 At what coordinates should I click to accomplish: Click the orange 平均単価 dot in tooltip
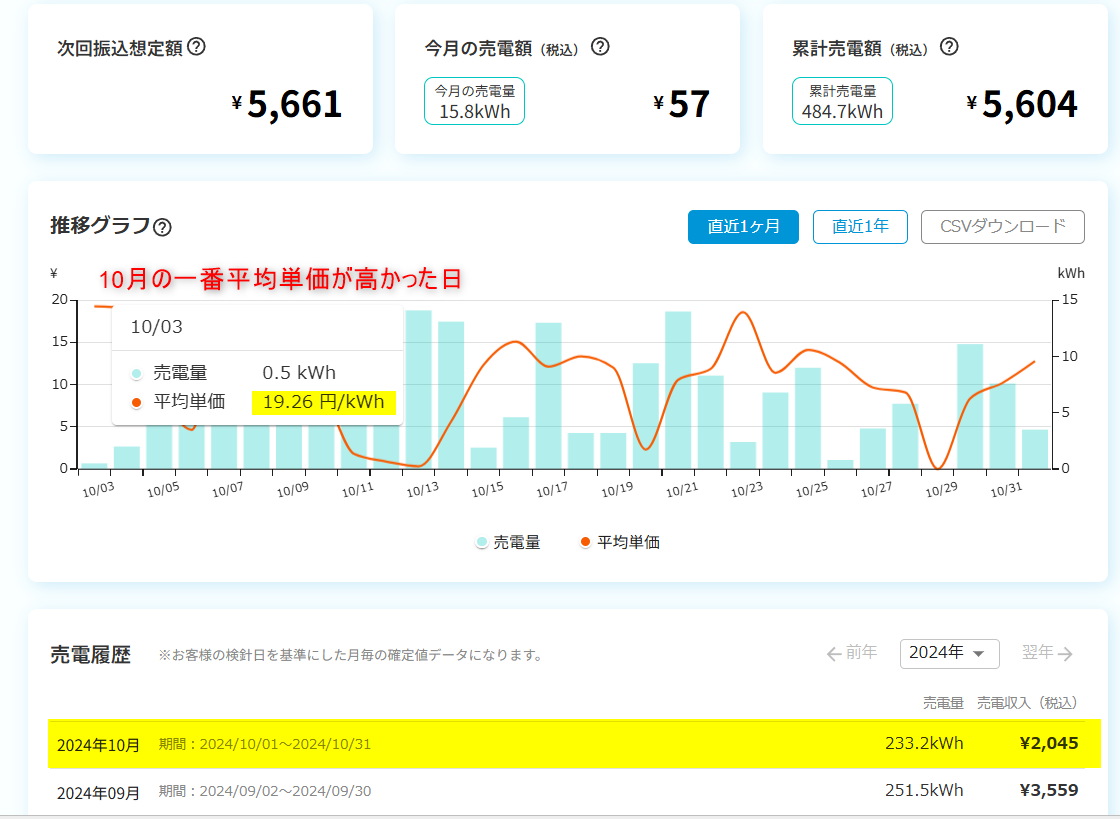[x=137, y=403]
